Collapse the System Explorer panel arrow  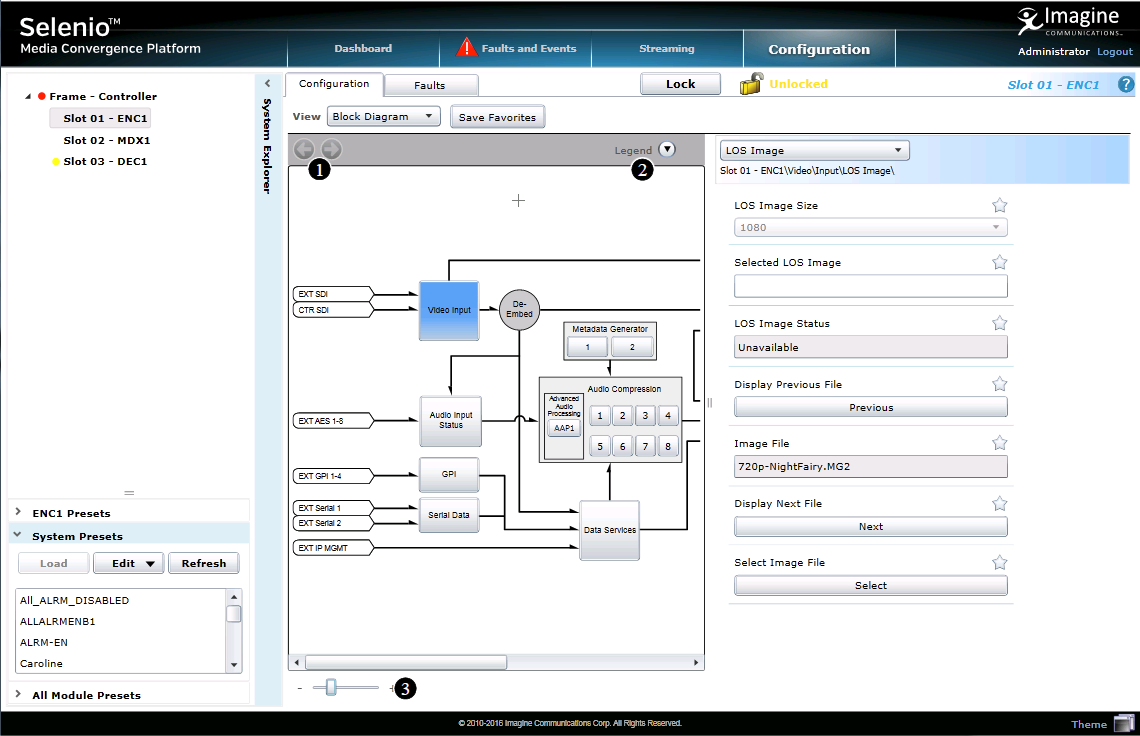(268, 84)
